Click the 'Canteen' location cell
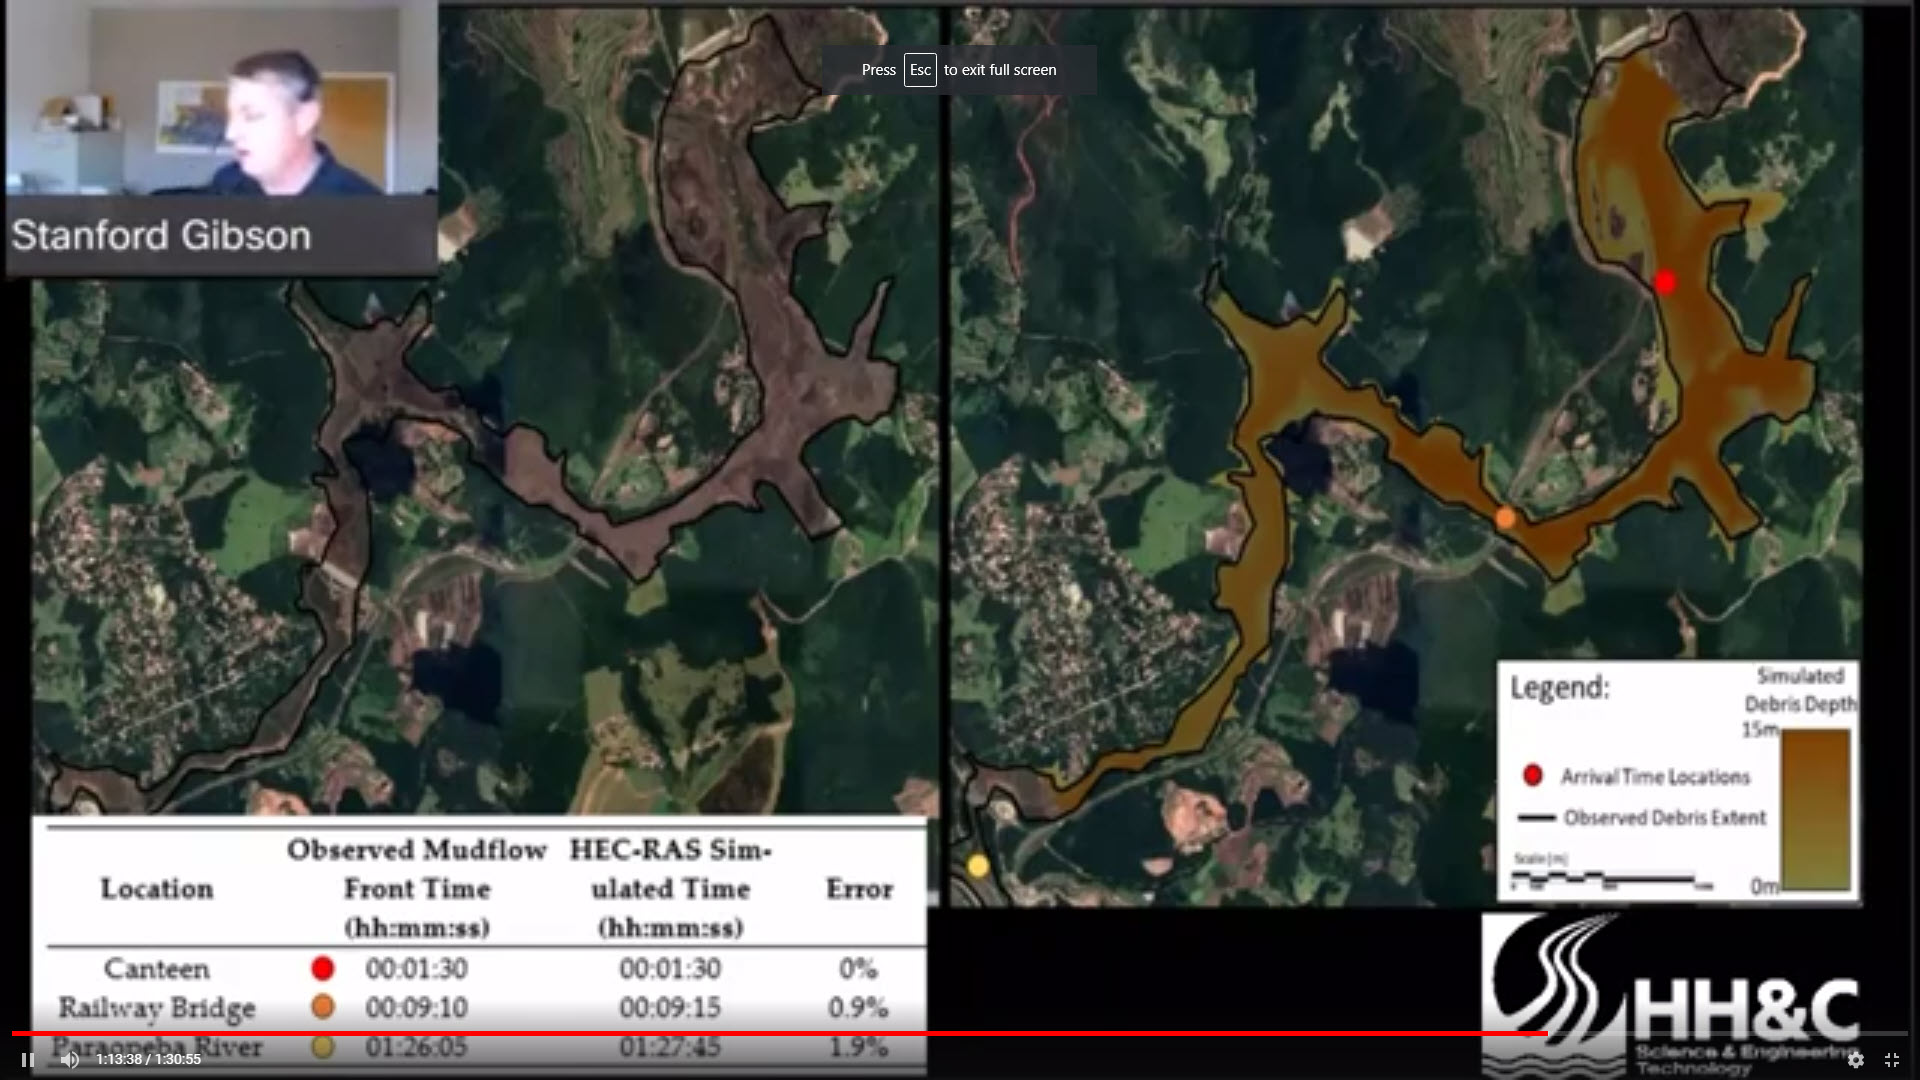Viewport: 1920px width, 1080px height. click(157, 968)
